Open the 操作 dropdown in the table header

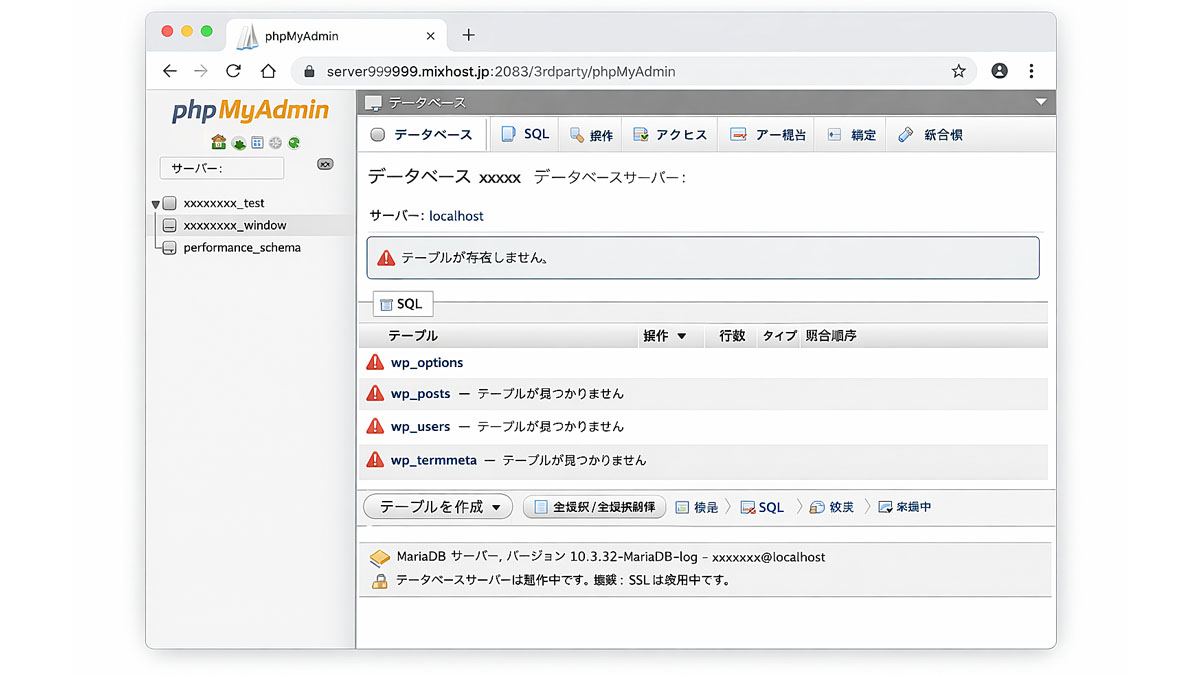[668, 336]
